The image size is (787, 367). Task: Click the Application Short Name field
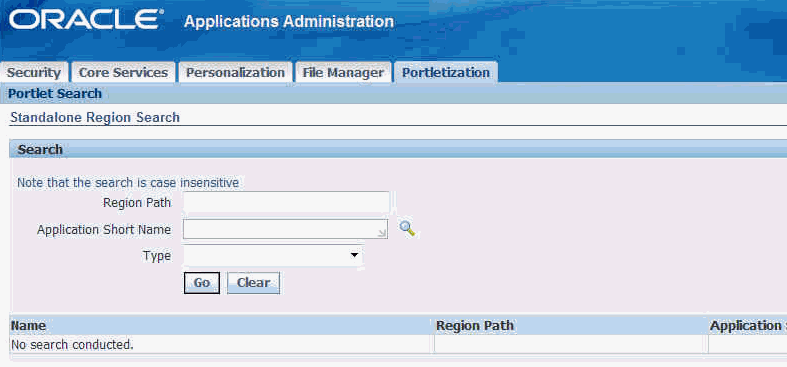point(285,229)
